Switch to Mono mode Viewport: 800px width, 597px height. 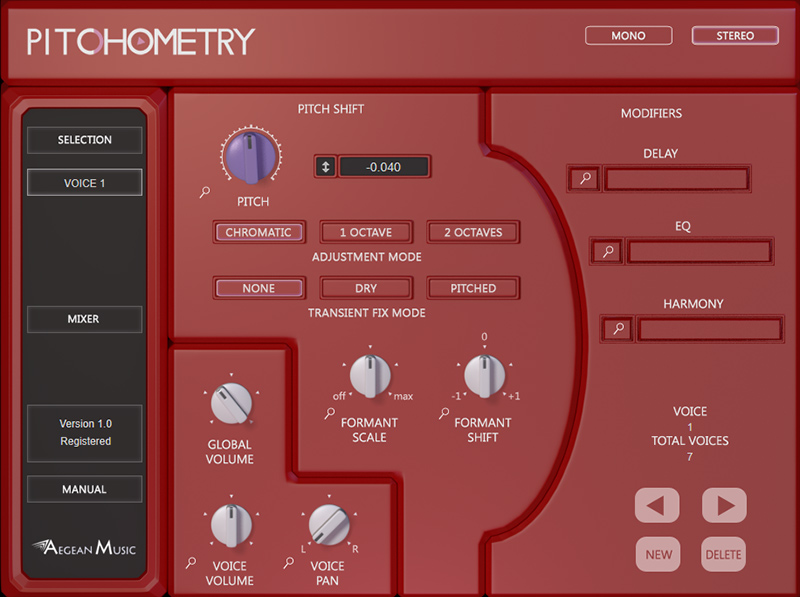628,36
